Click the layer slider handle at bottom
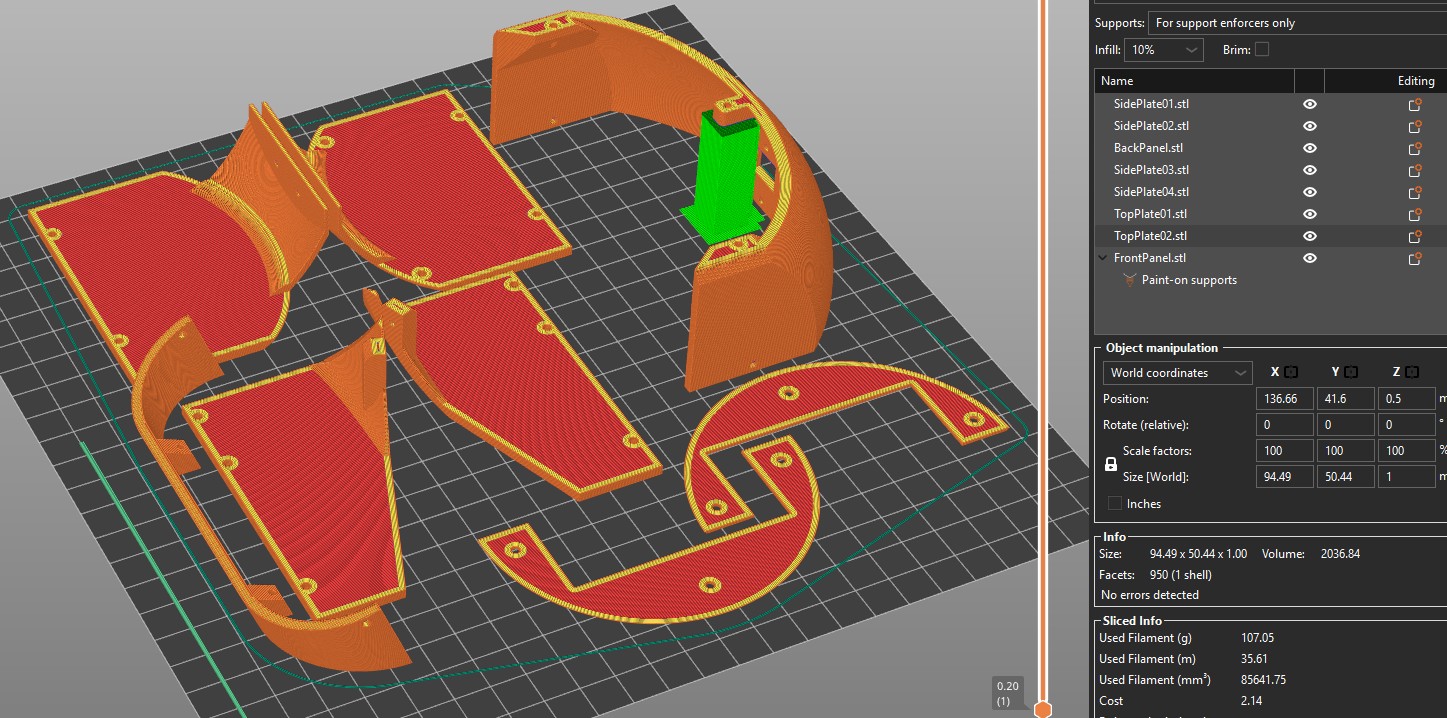Image resolution: width=1447 pixels, height=718 pixels. [1043, 709]
